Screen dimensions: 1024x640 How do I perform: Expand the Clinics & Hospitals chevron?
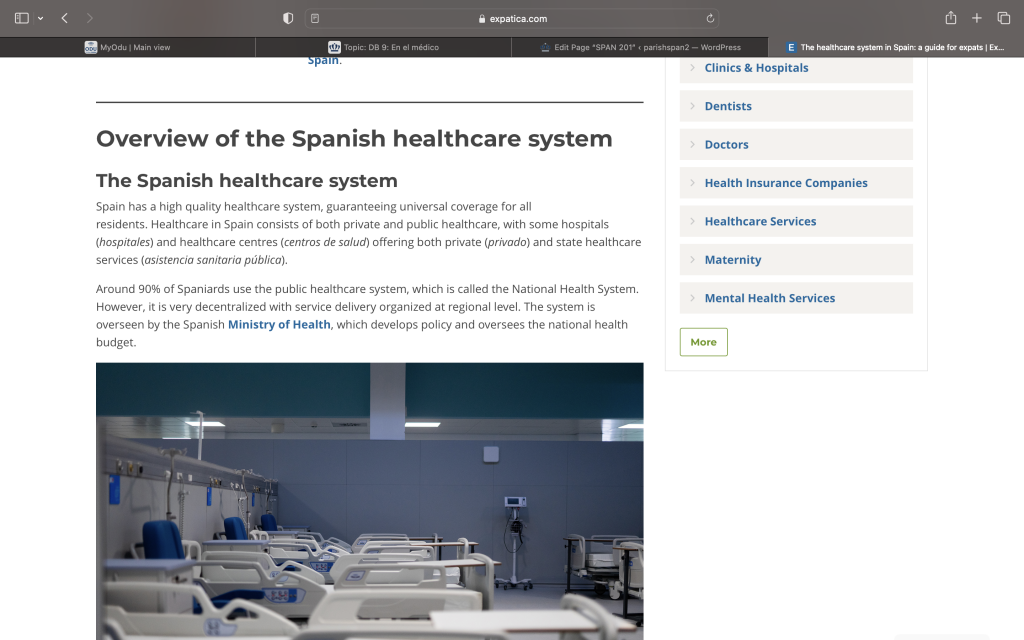[692, 67]
